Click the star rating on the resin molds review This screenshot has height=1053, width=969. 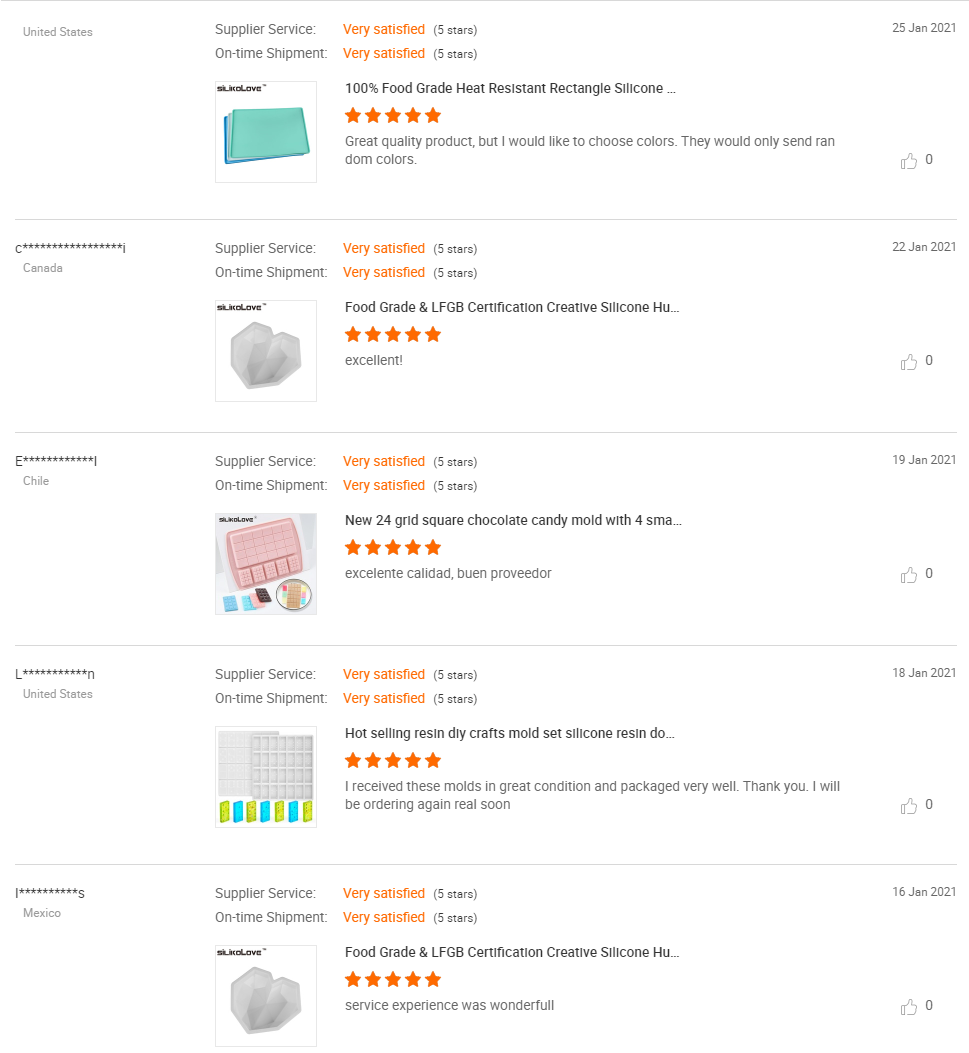tap(393, 761)
